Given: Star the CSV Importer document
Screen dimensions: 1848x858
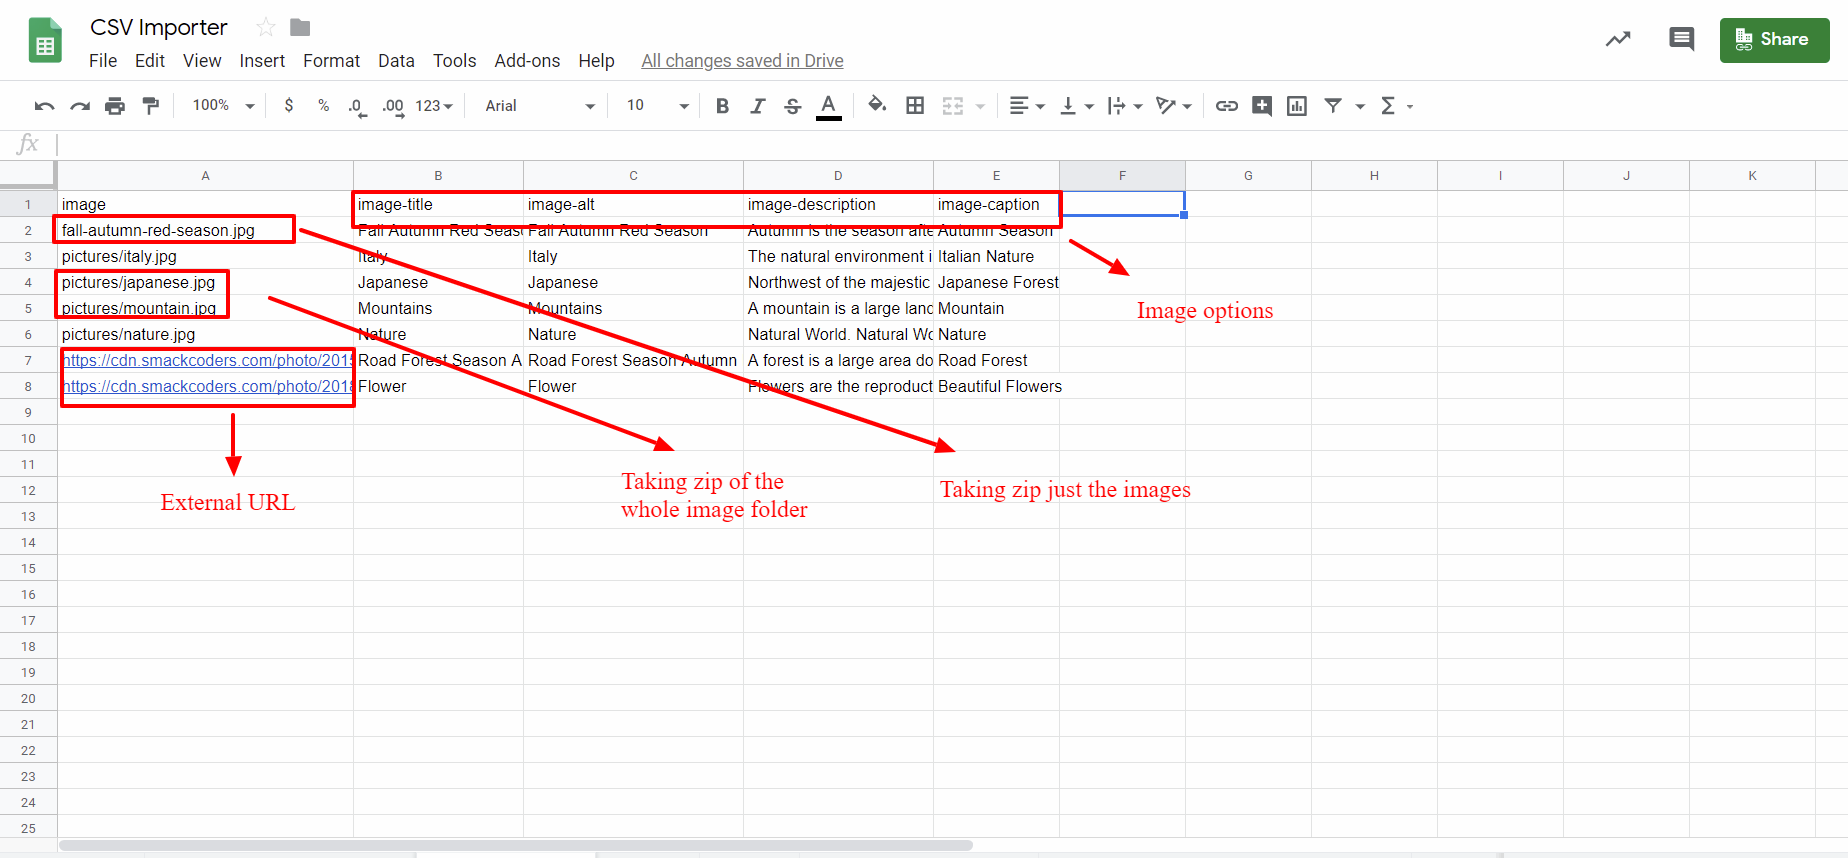Looking at the screenshot, I should tap(266, 27).
